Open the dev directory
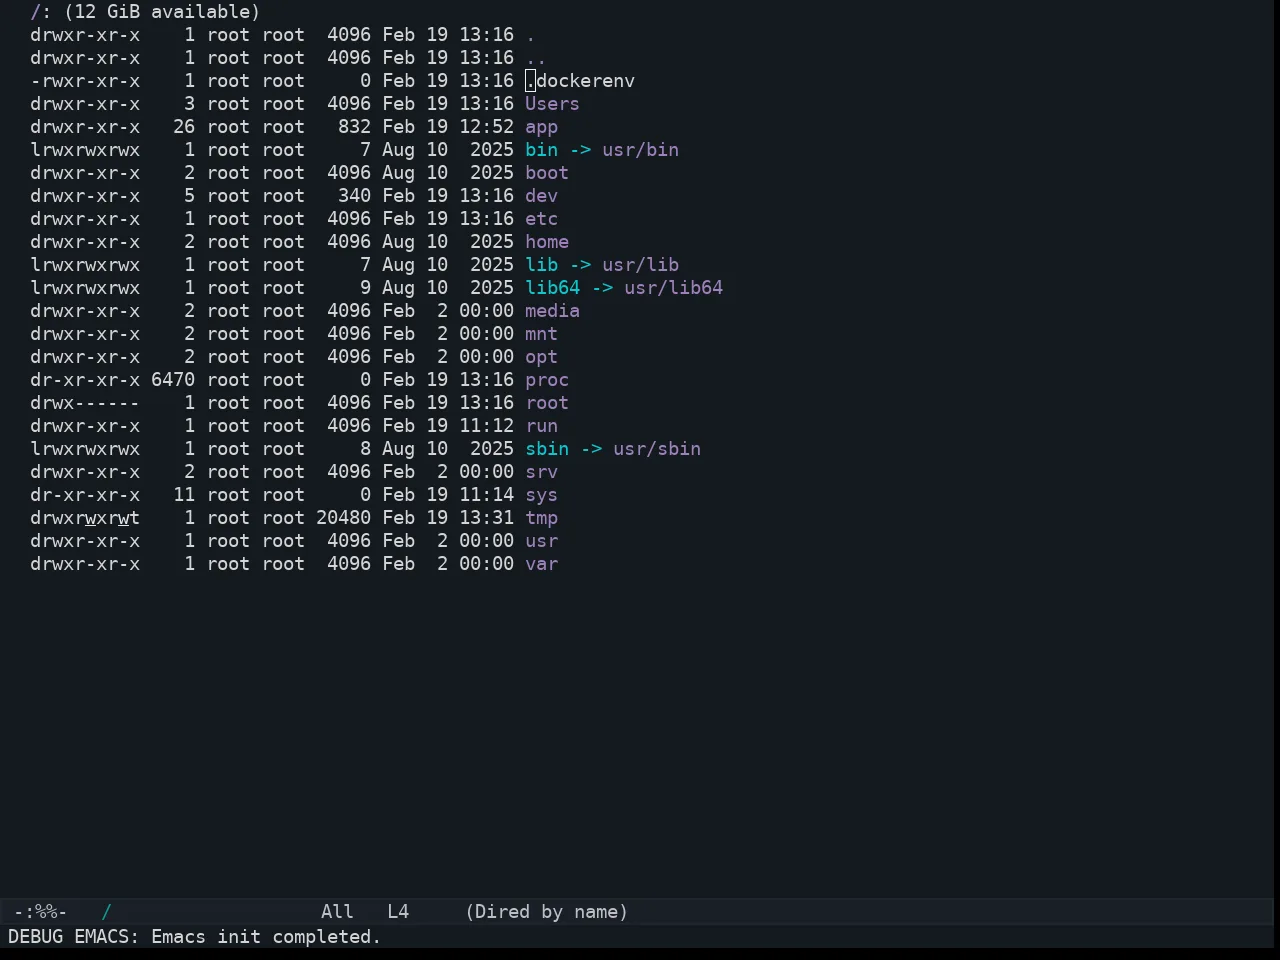1280x960 pixels. click(541, 196)
